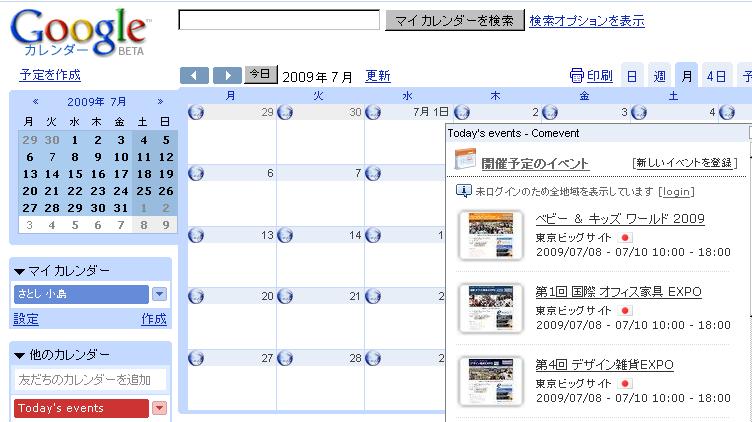Screen dimensions: 752x422
Task: Click the Google カレンダー logo
Action: click(80, 32)
